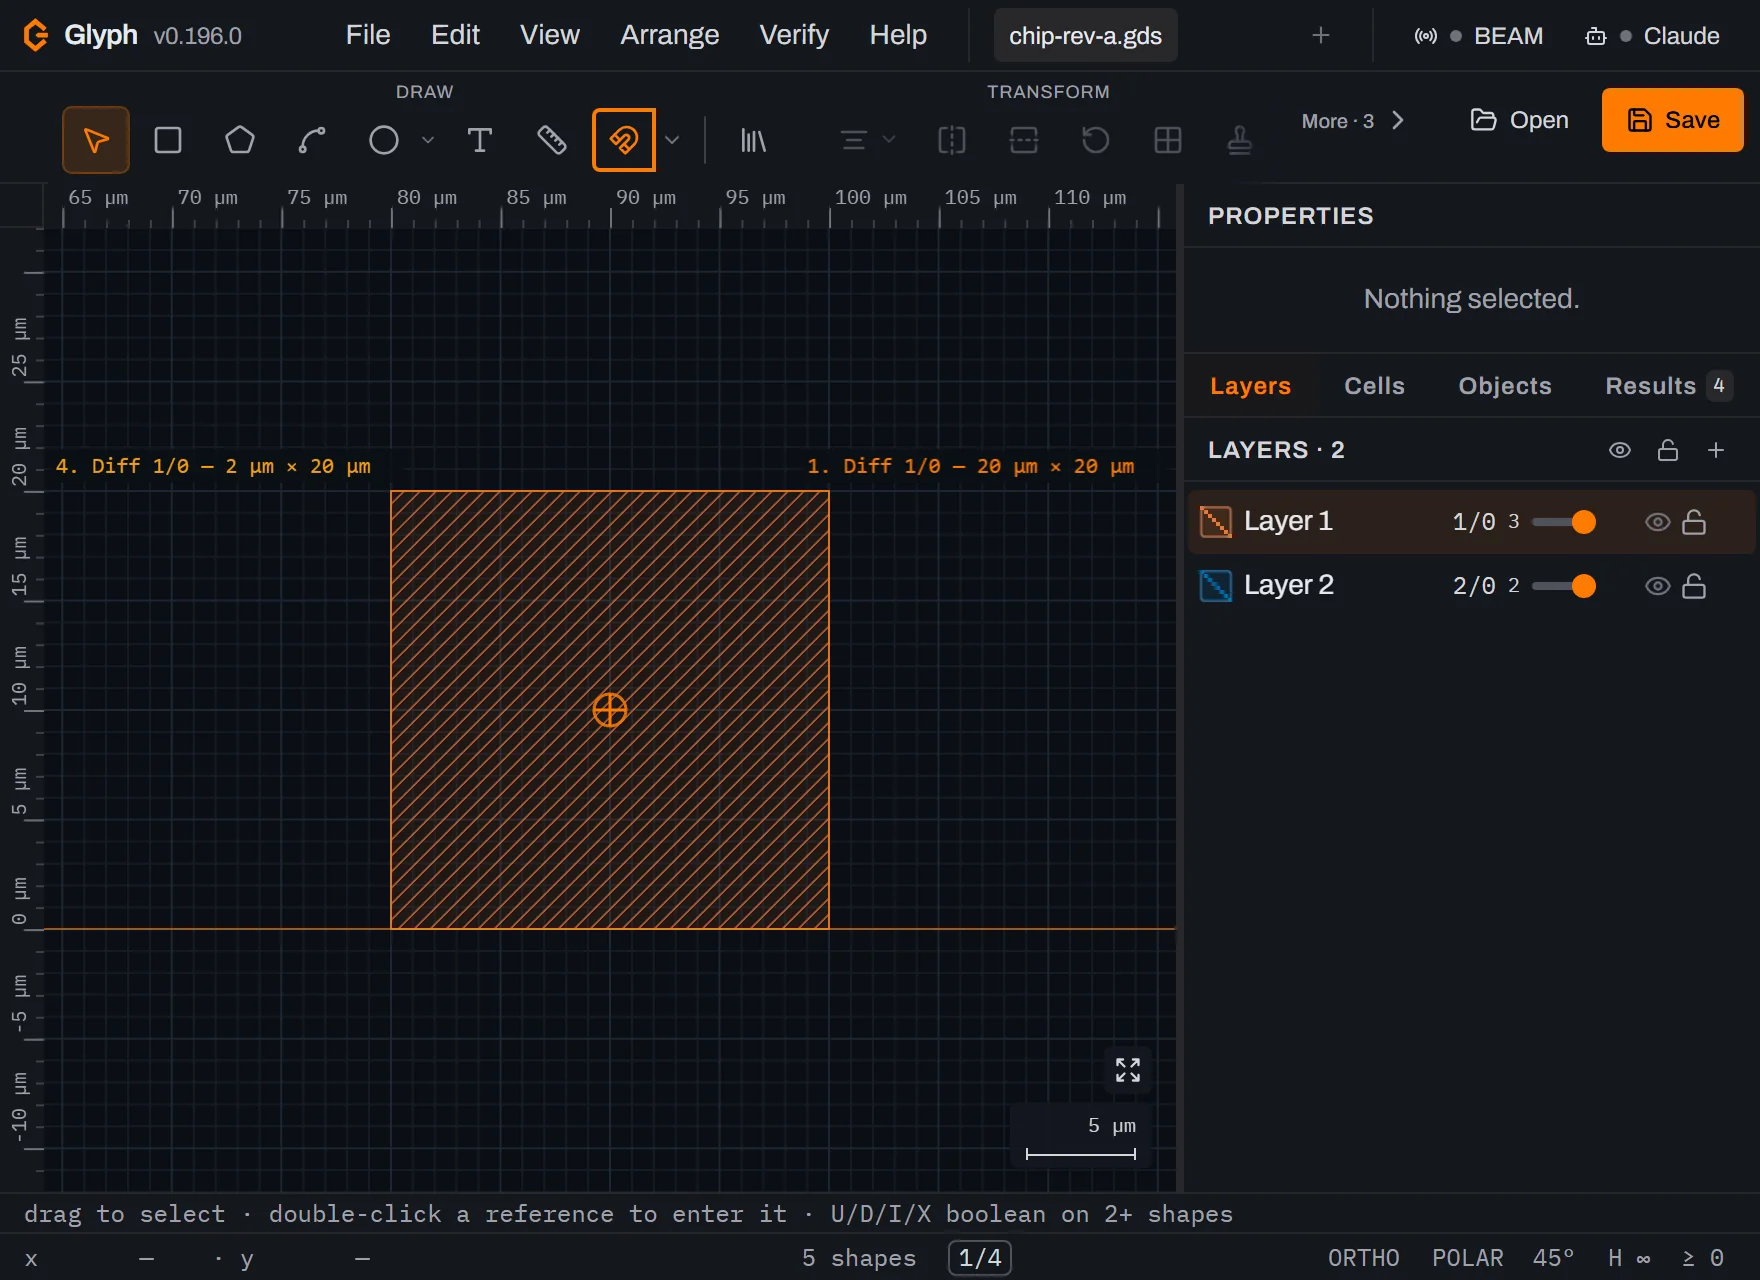Activate the ruler measure tool
This screenshot has height=1280, width=1760.
[x=552, y=140]
